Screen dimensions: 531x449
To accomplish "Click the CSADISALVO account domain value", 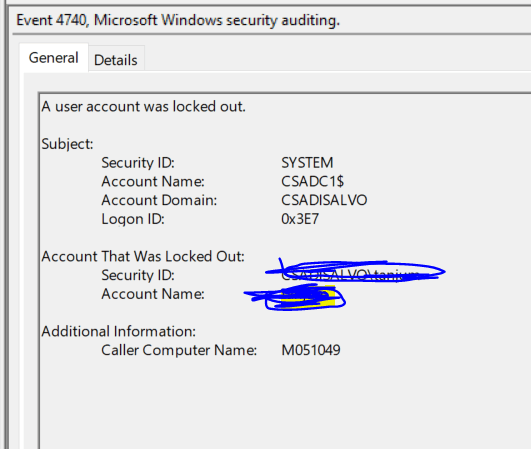I will [324, 200].
